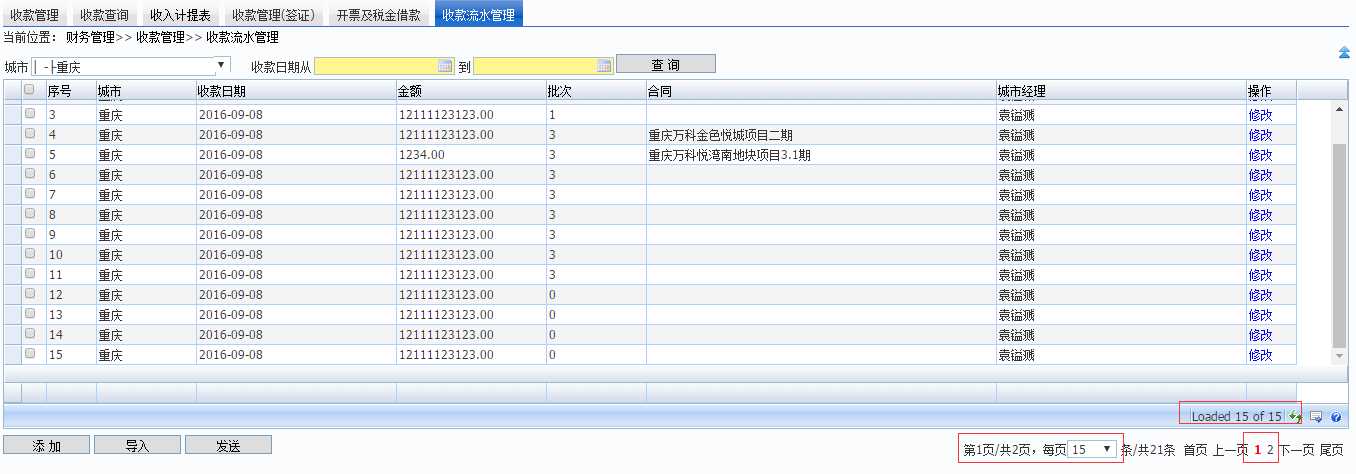Click 修改 link for row 15

point(1260,355)
